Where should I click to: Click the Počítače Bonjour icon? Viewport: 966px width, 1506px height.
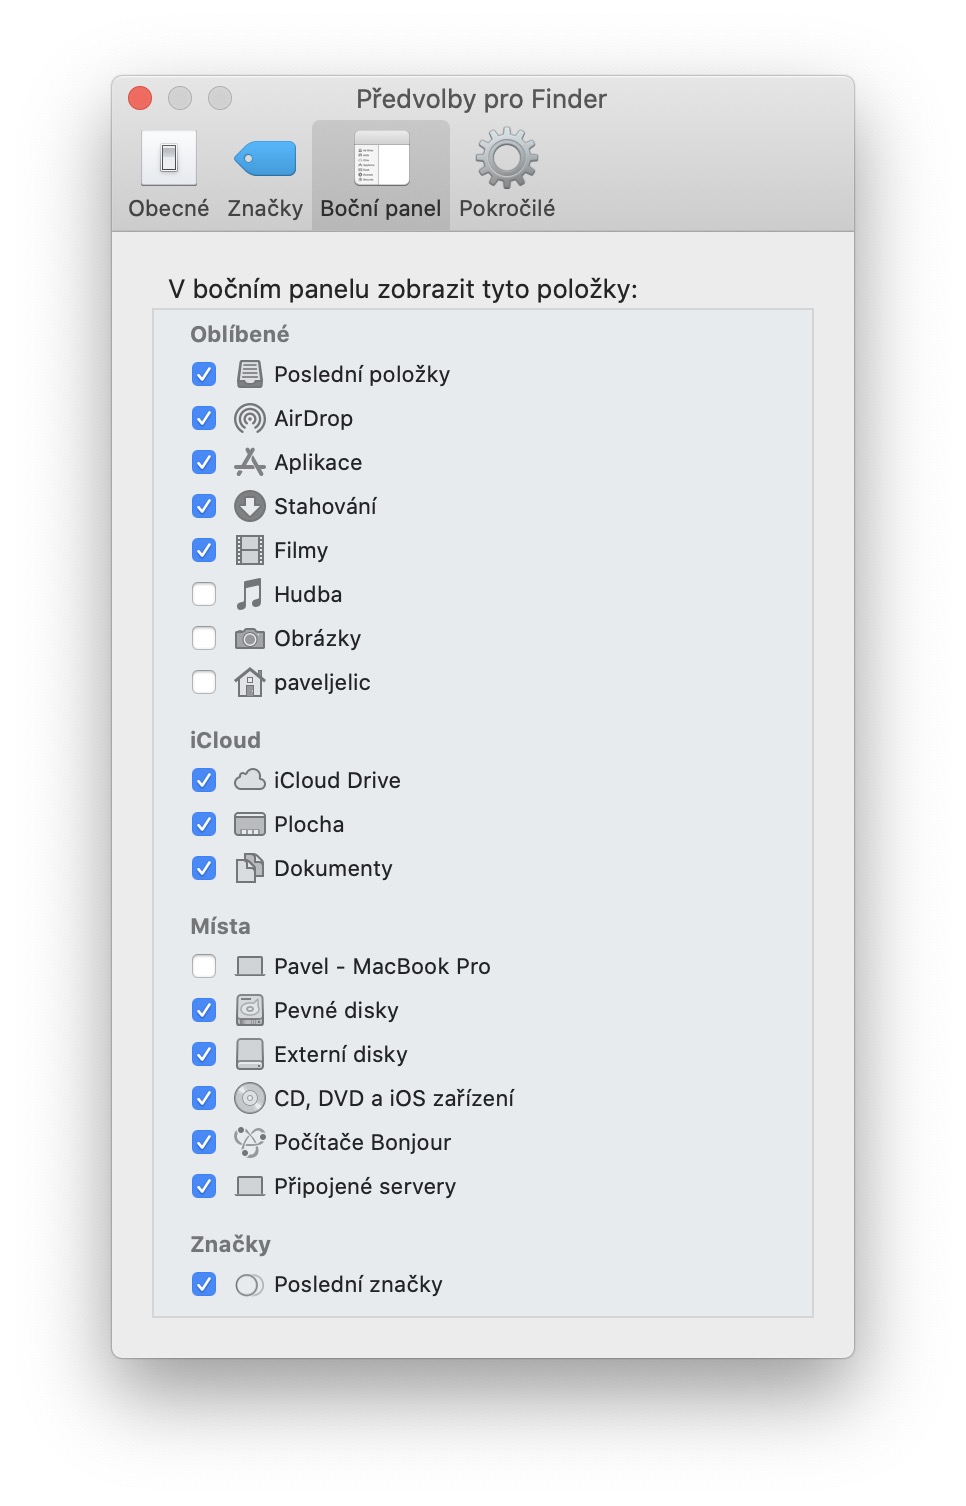(x=249, y=1142)
